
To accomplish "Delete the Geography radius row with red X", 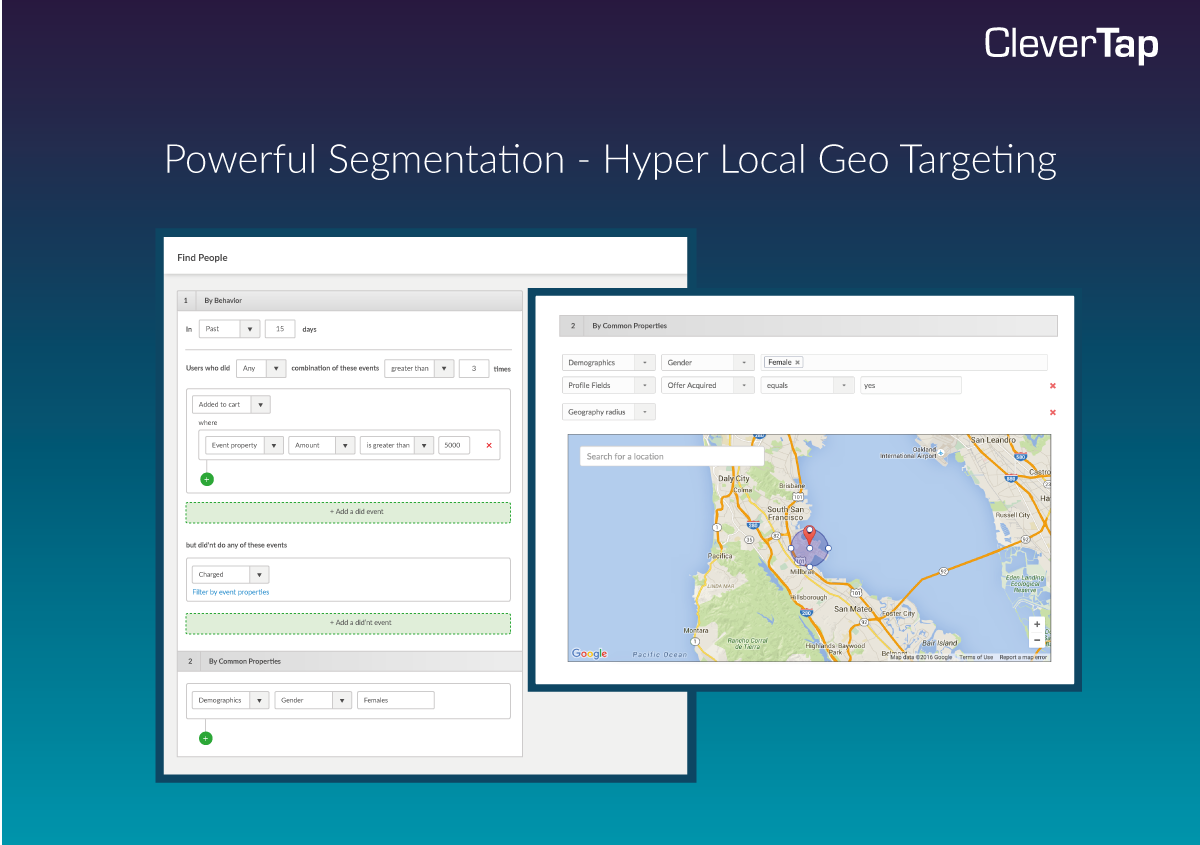I will (x=1053, y=412).
